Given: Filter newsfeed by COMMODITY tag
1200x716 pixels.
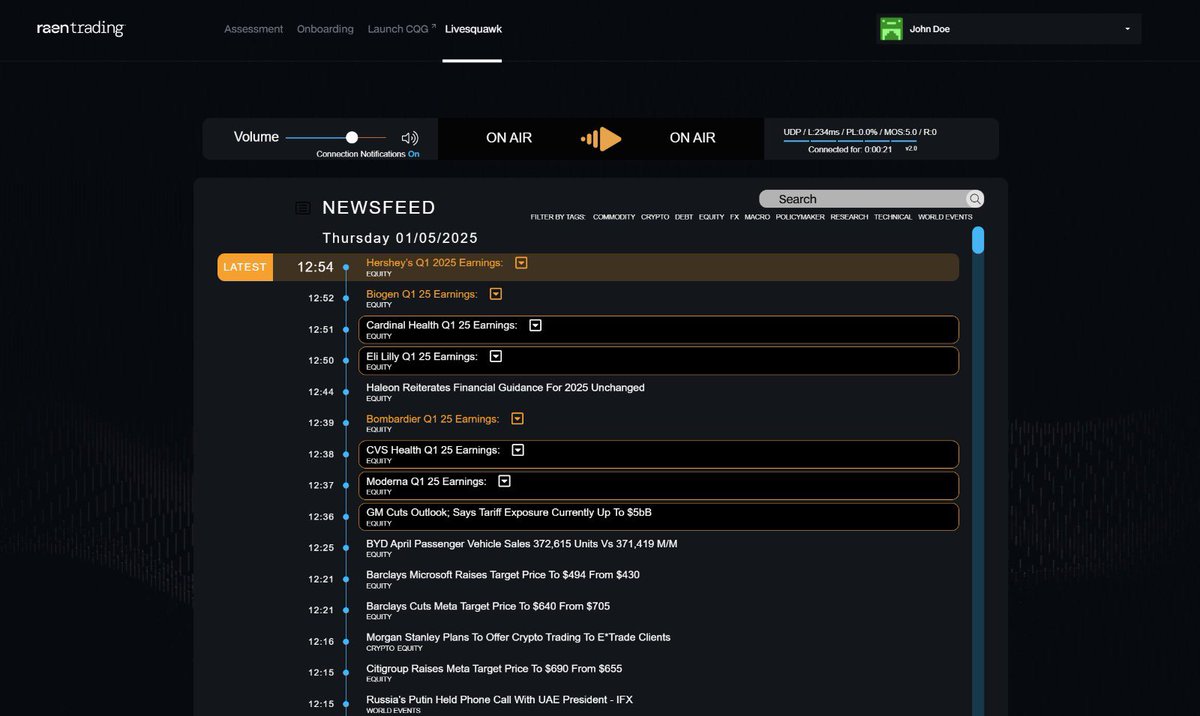Looking at the screenshot, I should coord(614,217).
